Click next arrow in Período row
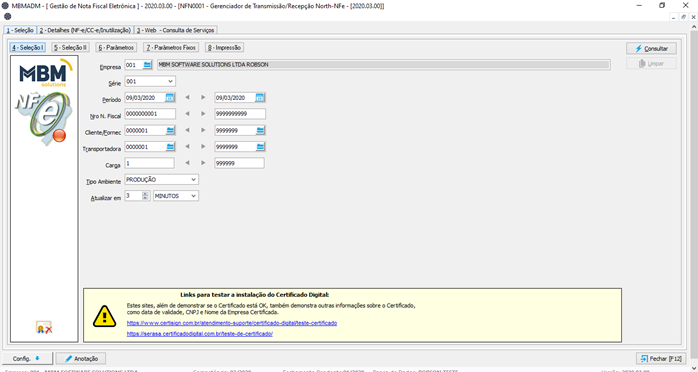The height and width of the screenshot is (372, 698). (203, 97)
